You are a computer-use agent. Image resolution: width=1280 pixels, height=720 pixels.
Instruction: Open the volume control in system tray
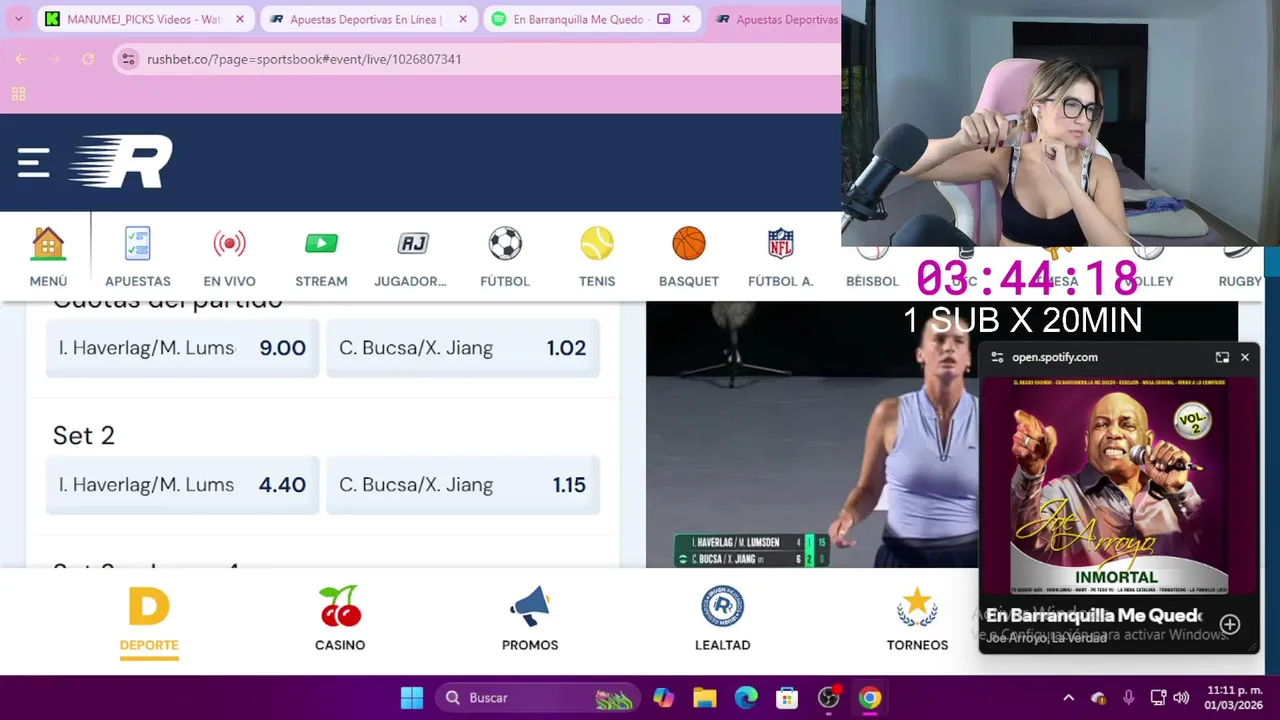tap(1181, 697)
